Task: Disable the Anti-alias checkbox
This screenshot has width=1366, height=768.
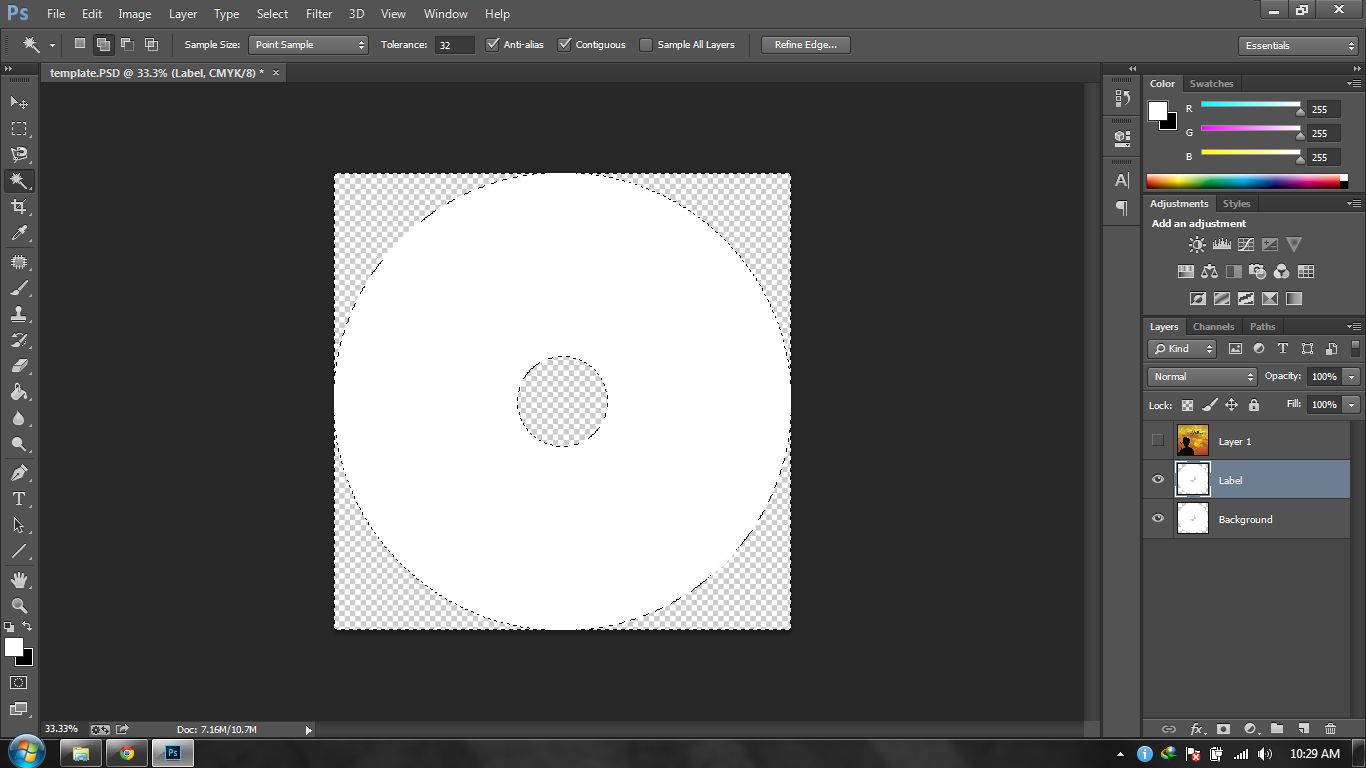Action: coord(492,44)
